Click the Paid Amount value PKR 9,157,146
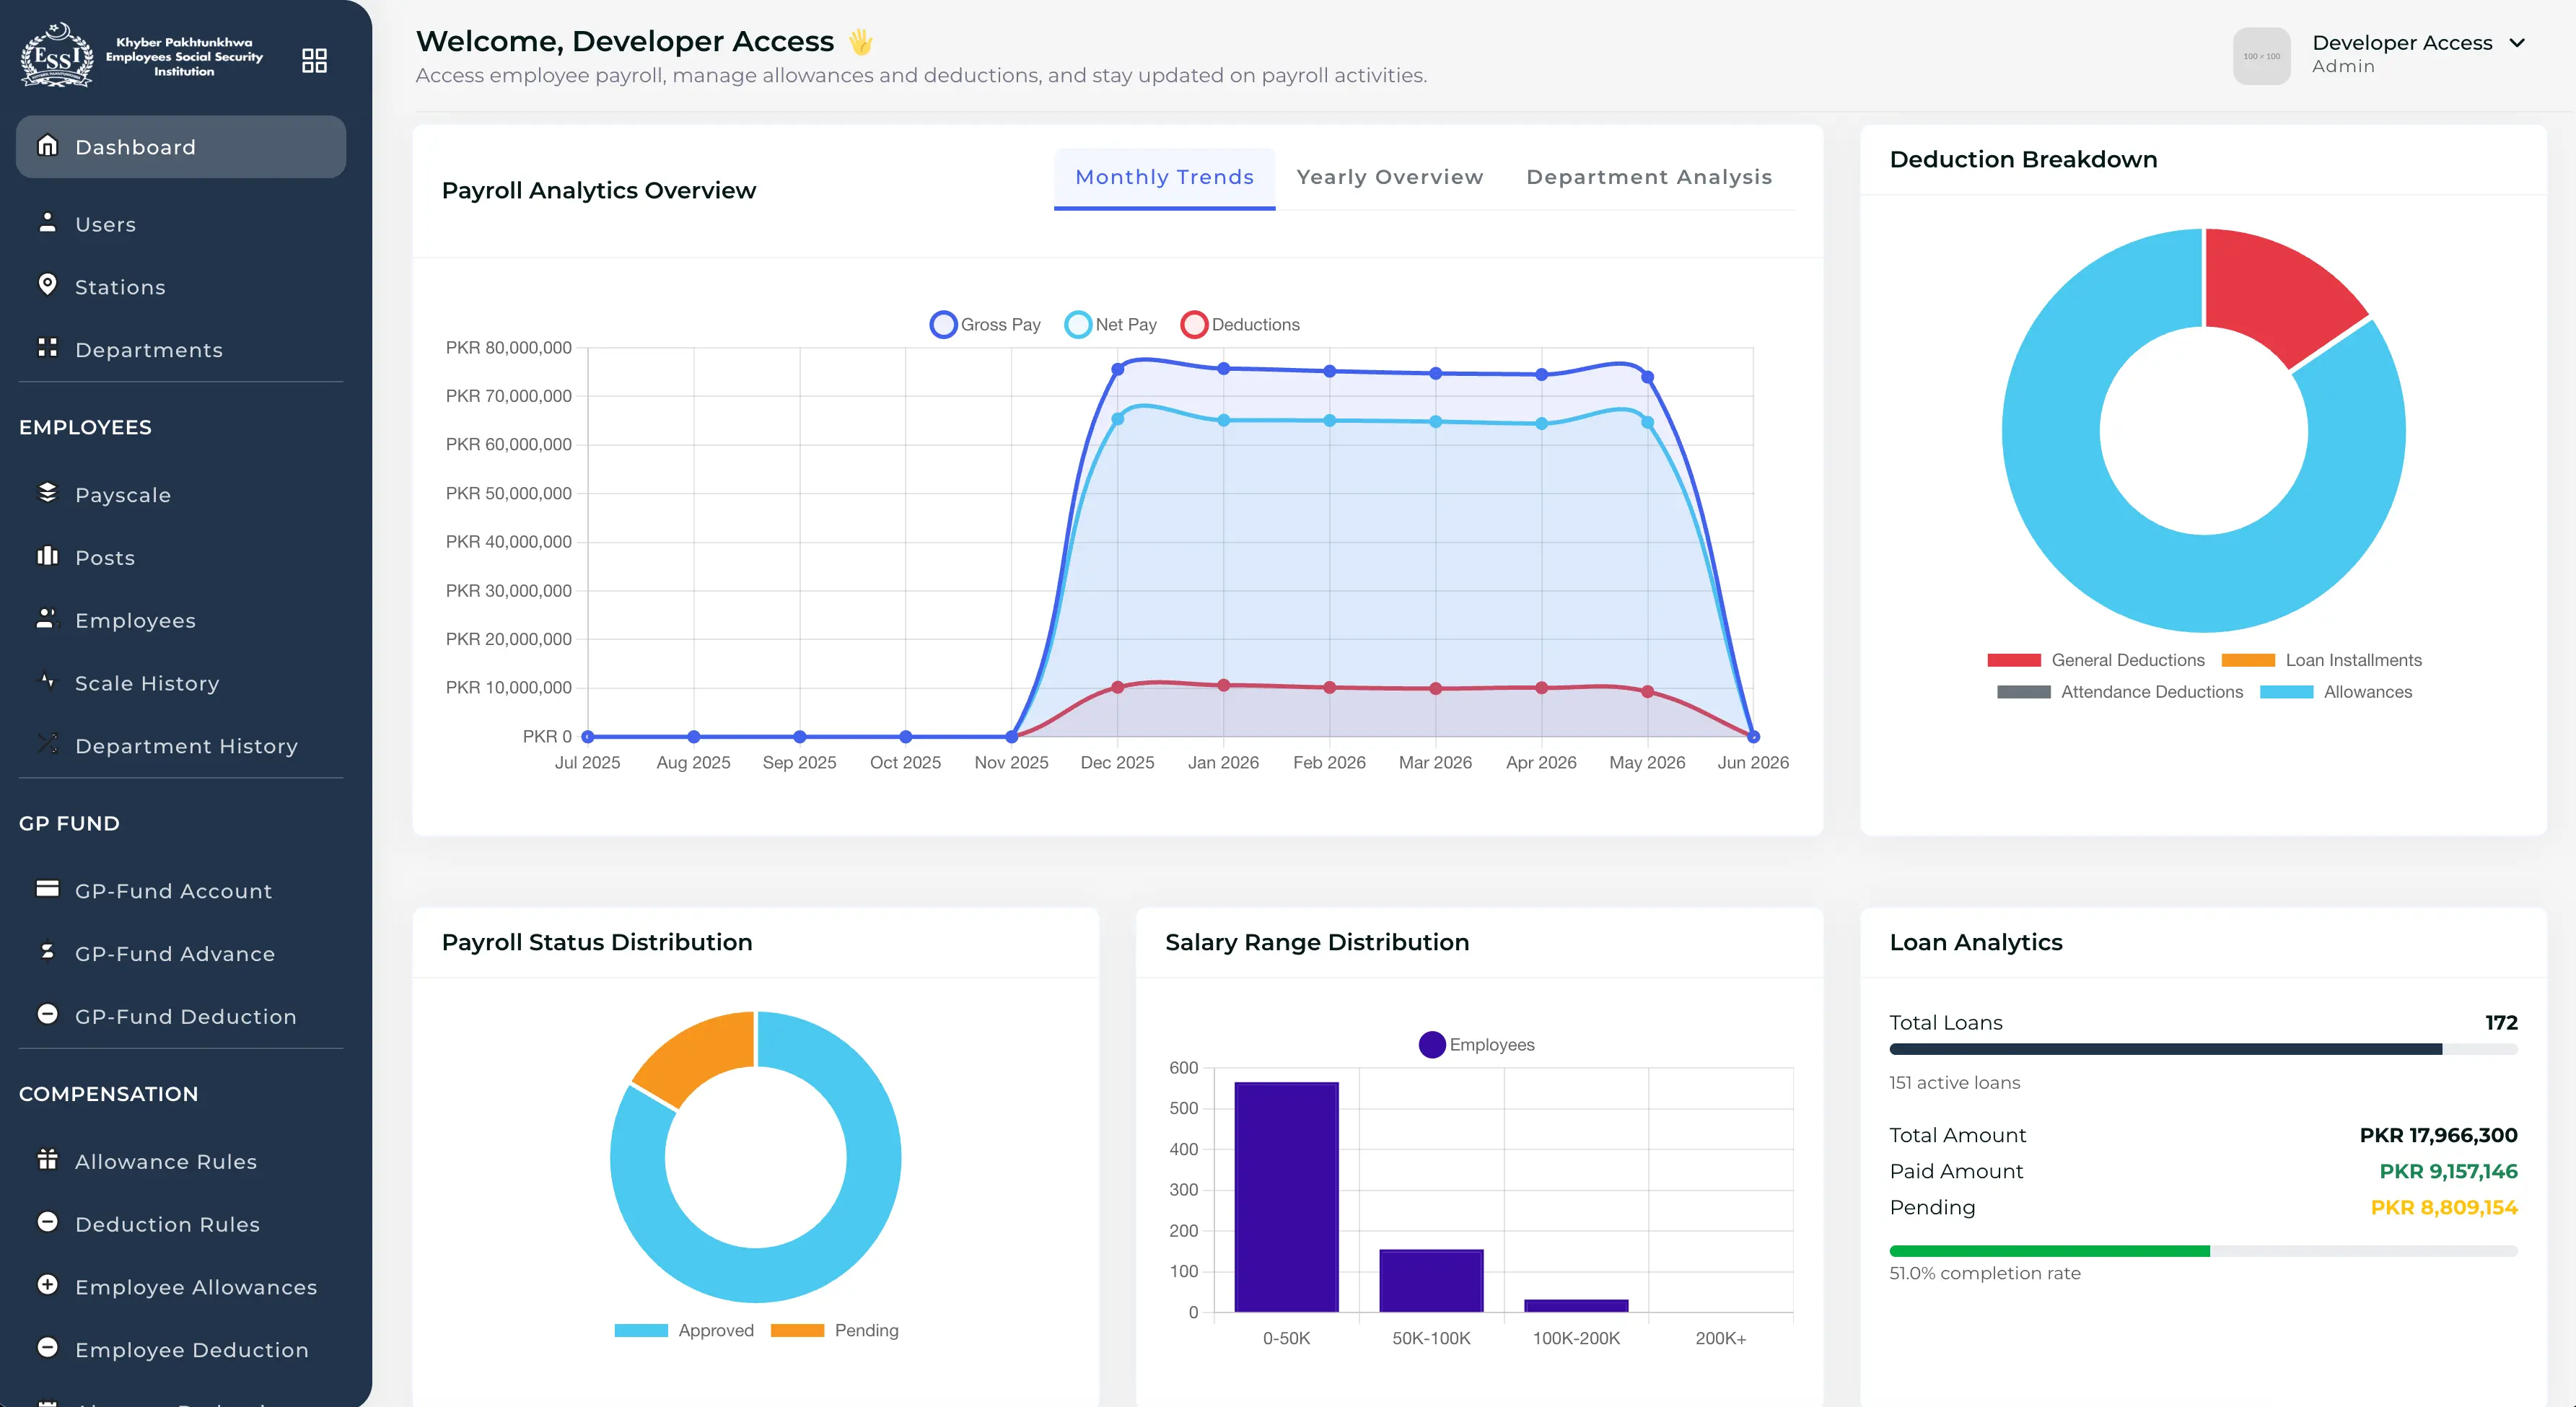The height and width of the screenshot is (1407, 2576). point(2448,1171)
